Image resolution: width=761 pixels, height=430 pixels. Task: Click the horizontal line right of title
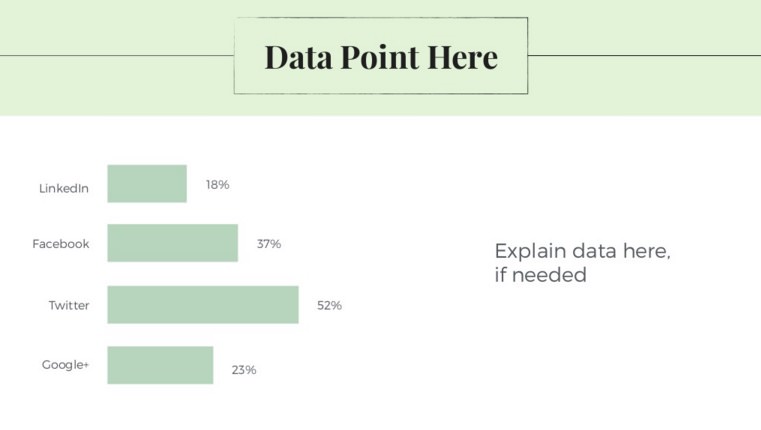tap(645, 55)
